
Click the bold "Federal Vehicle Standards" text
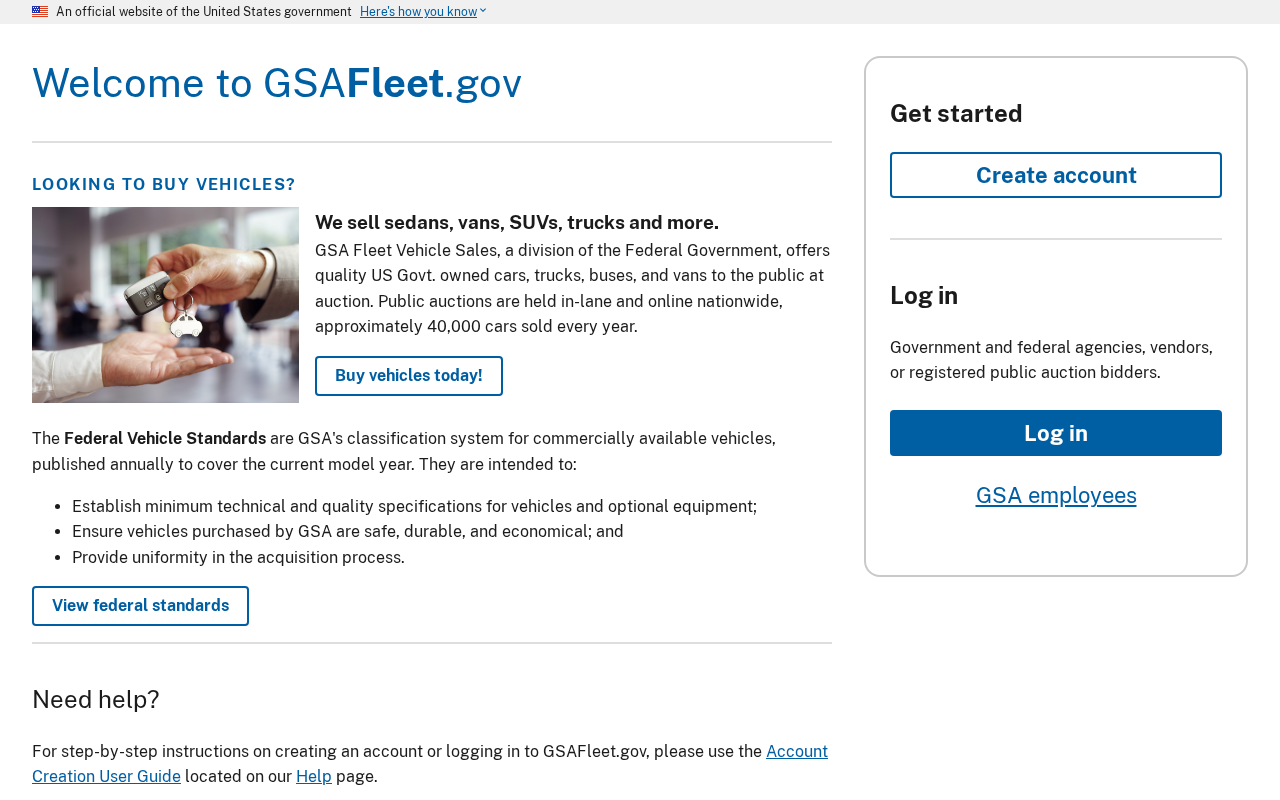click(165, 439)
